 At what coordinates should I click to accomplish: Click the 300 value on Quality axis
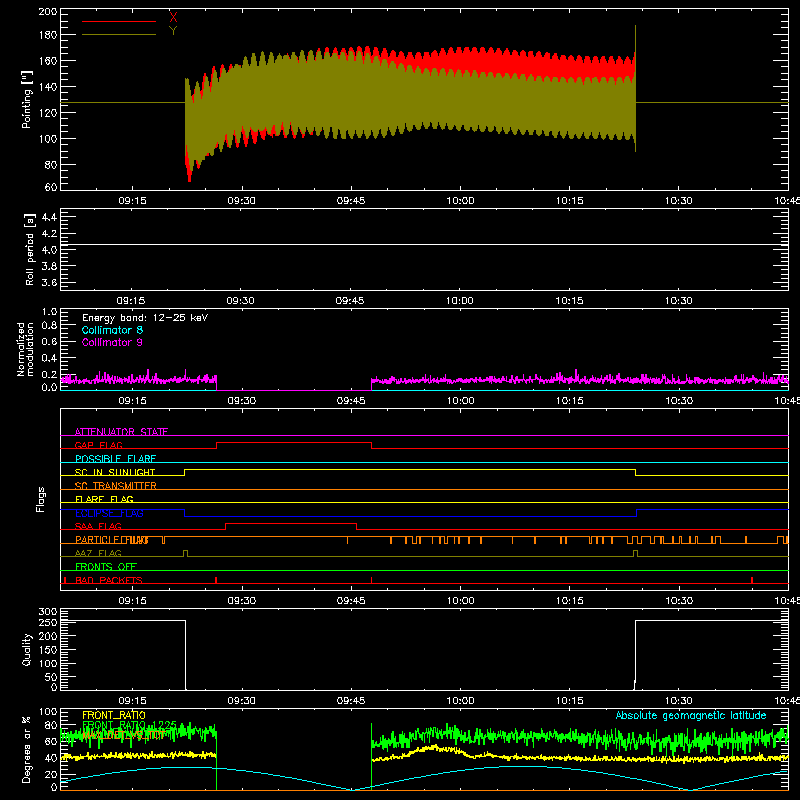[48, 612]
